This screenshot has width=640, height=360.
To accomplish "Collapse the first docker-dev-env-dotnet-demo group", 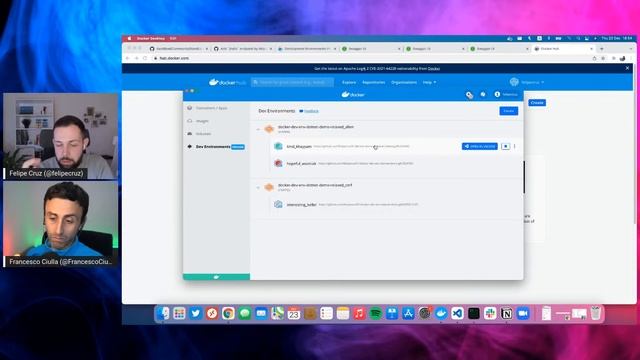I will 258,129.
